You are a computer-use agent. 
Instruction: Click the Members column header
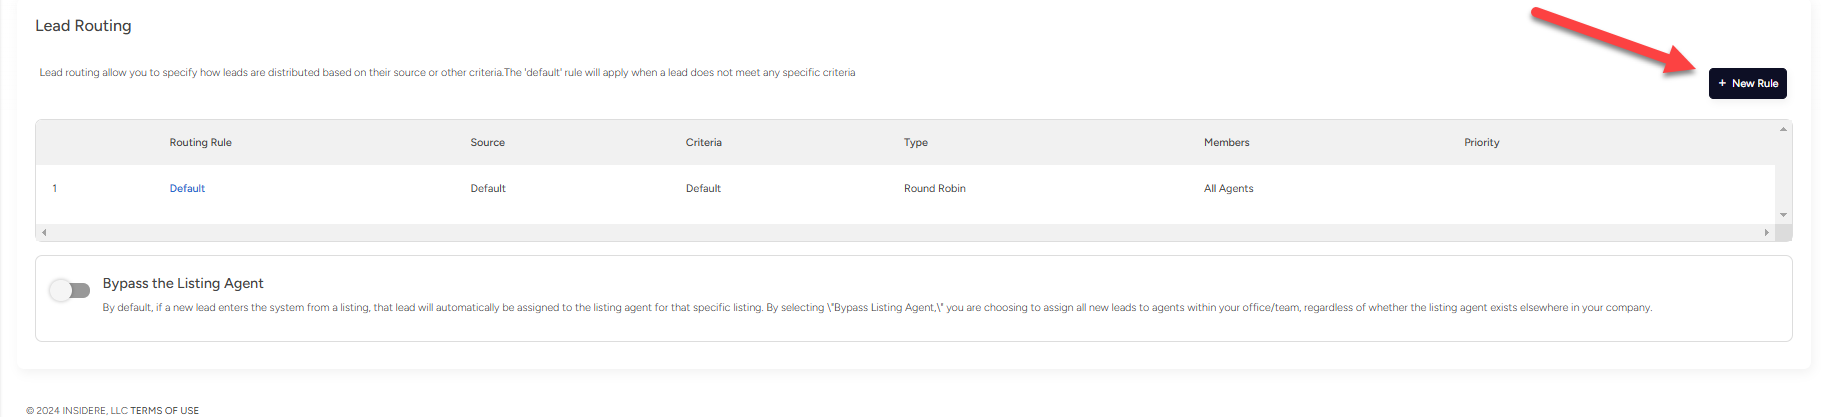pyautogui.click(x=1226, y=142)
